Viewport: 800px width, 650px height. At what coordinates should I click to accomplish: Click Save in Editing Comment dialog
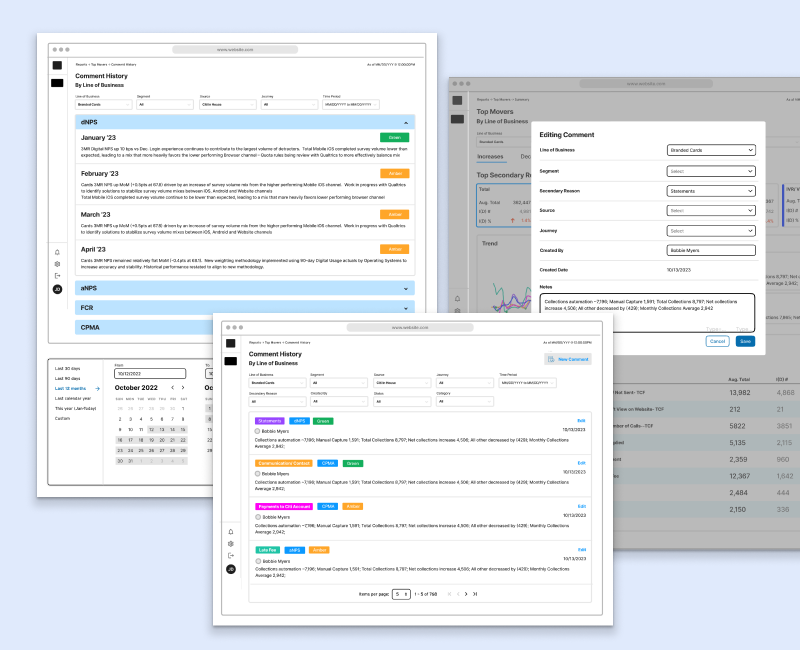point(745,341)
